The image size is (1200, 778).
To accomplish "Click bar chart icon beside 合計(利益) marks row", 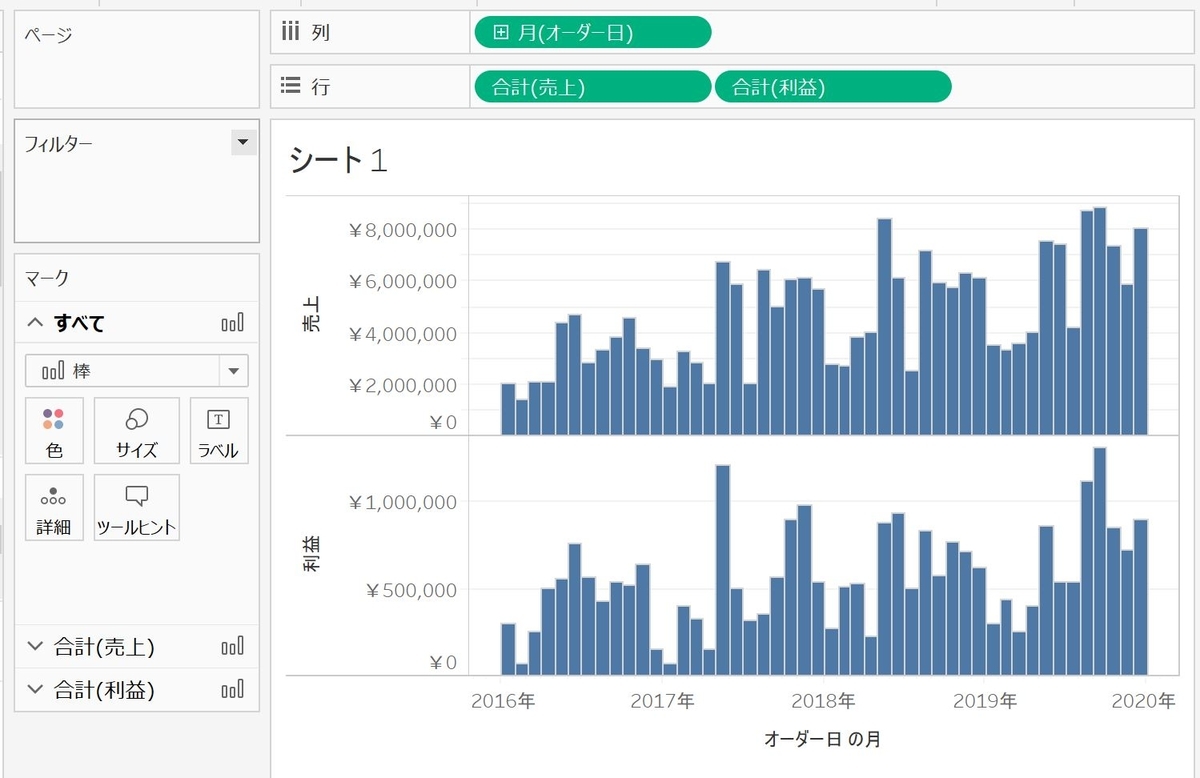I will (233, 689).
